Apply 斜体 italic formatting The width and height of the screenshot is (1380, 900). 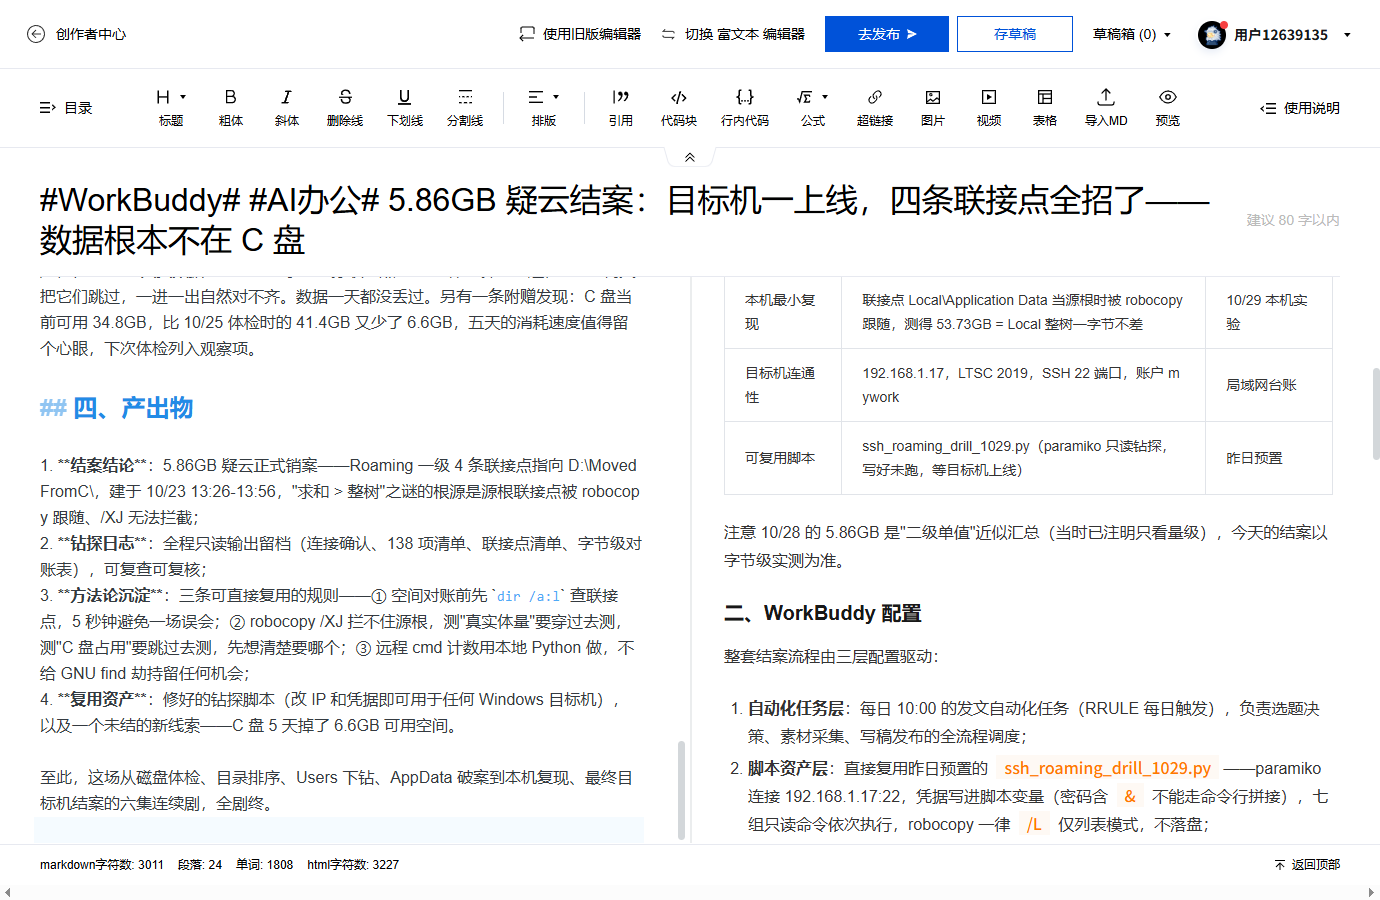pos(287,108)
